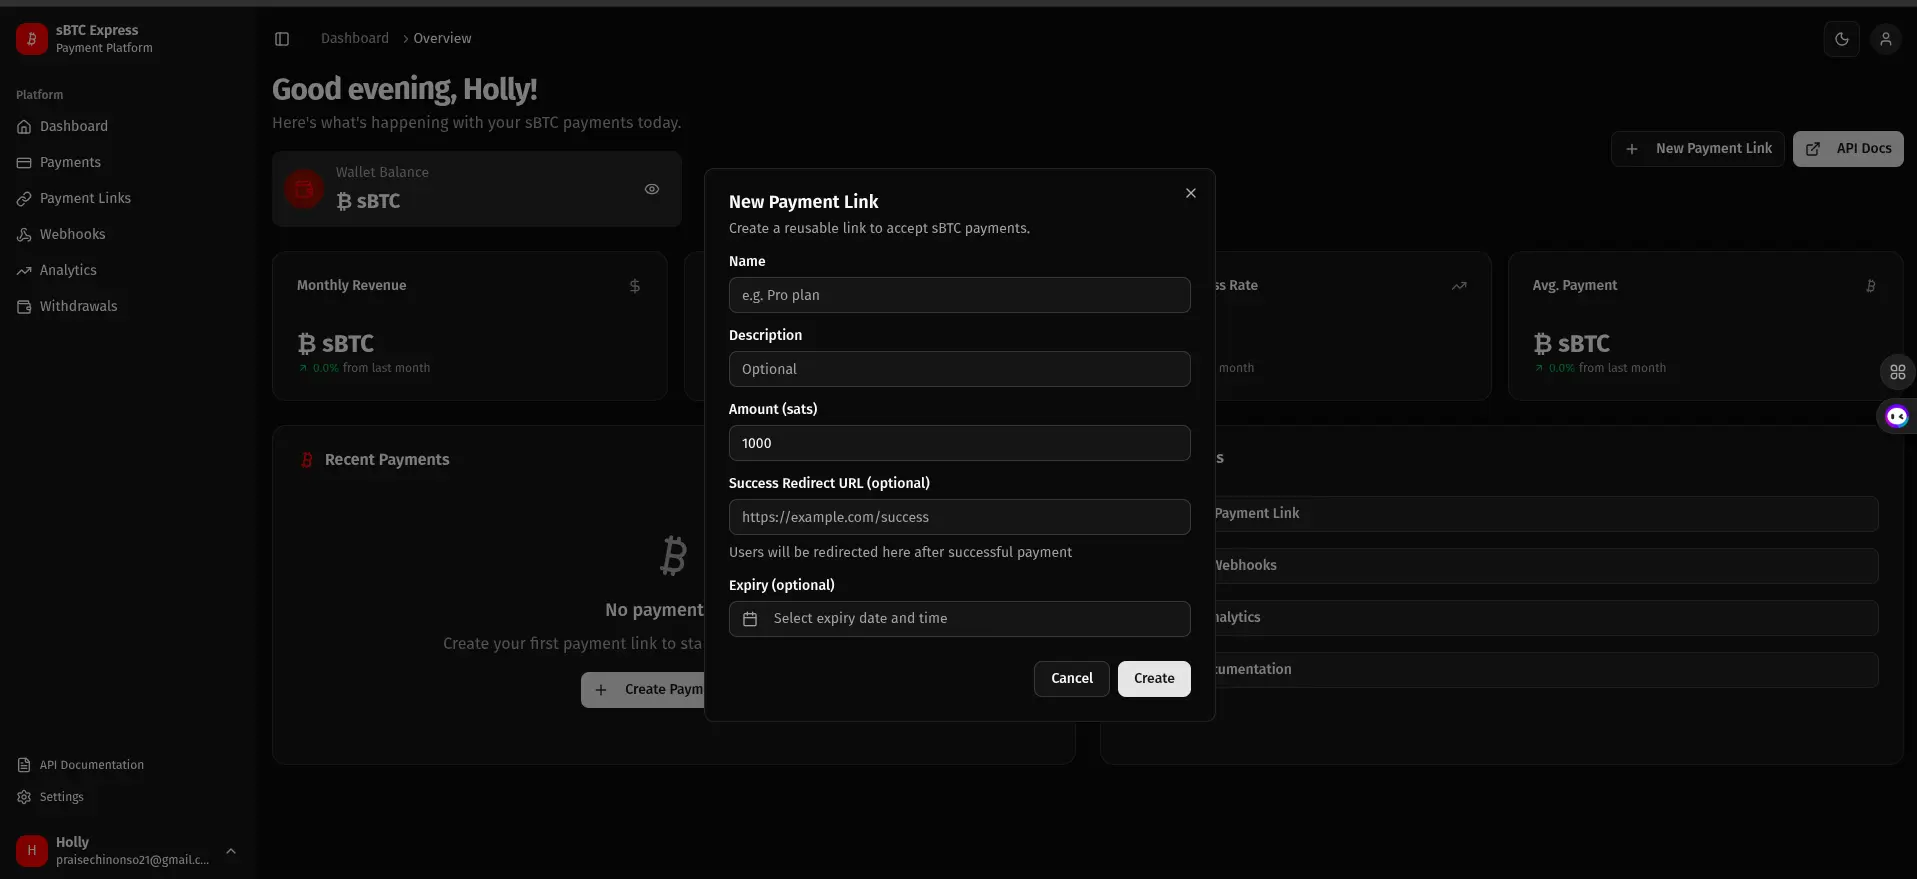Screen dimensions: 1917x879
Task: Expand the Holly account menu chevron
Action: pyautogui.click(x=231, y=851)
